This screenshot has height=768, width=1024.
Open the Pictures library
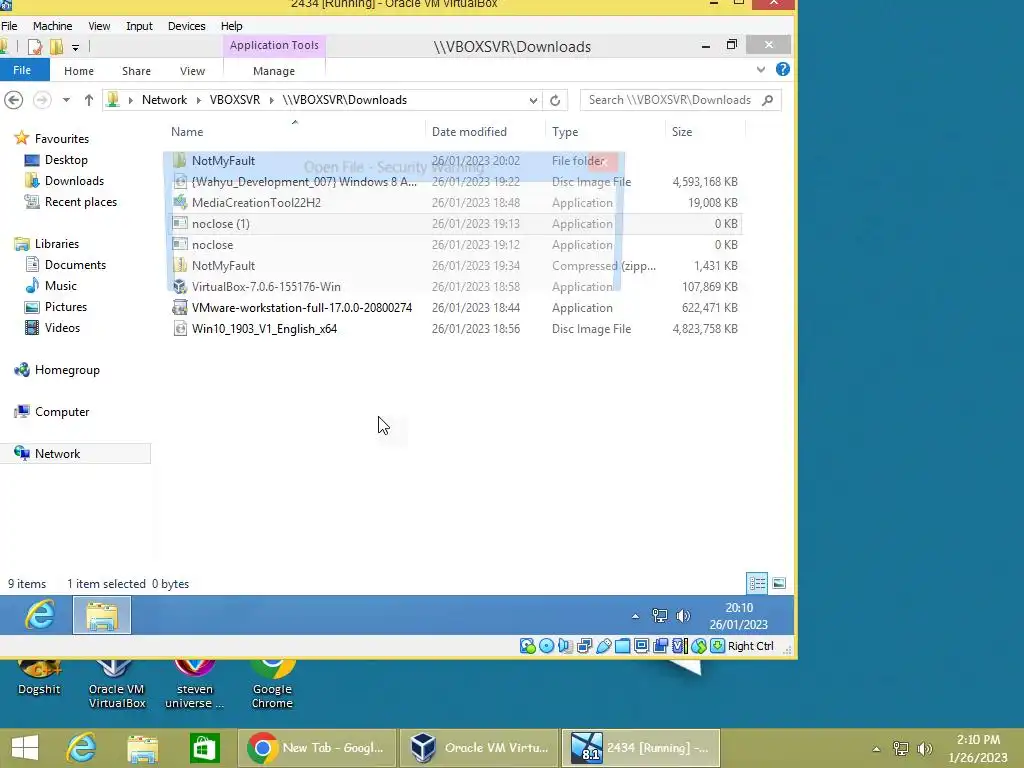[x=55, y=306]
